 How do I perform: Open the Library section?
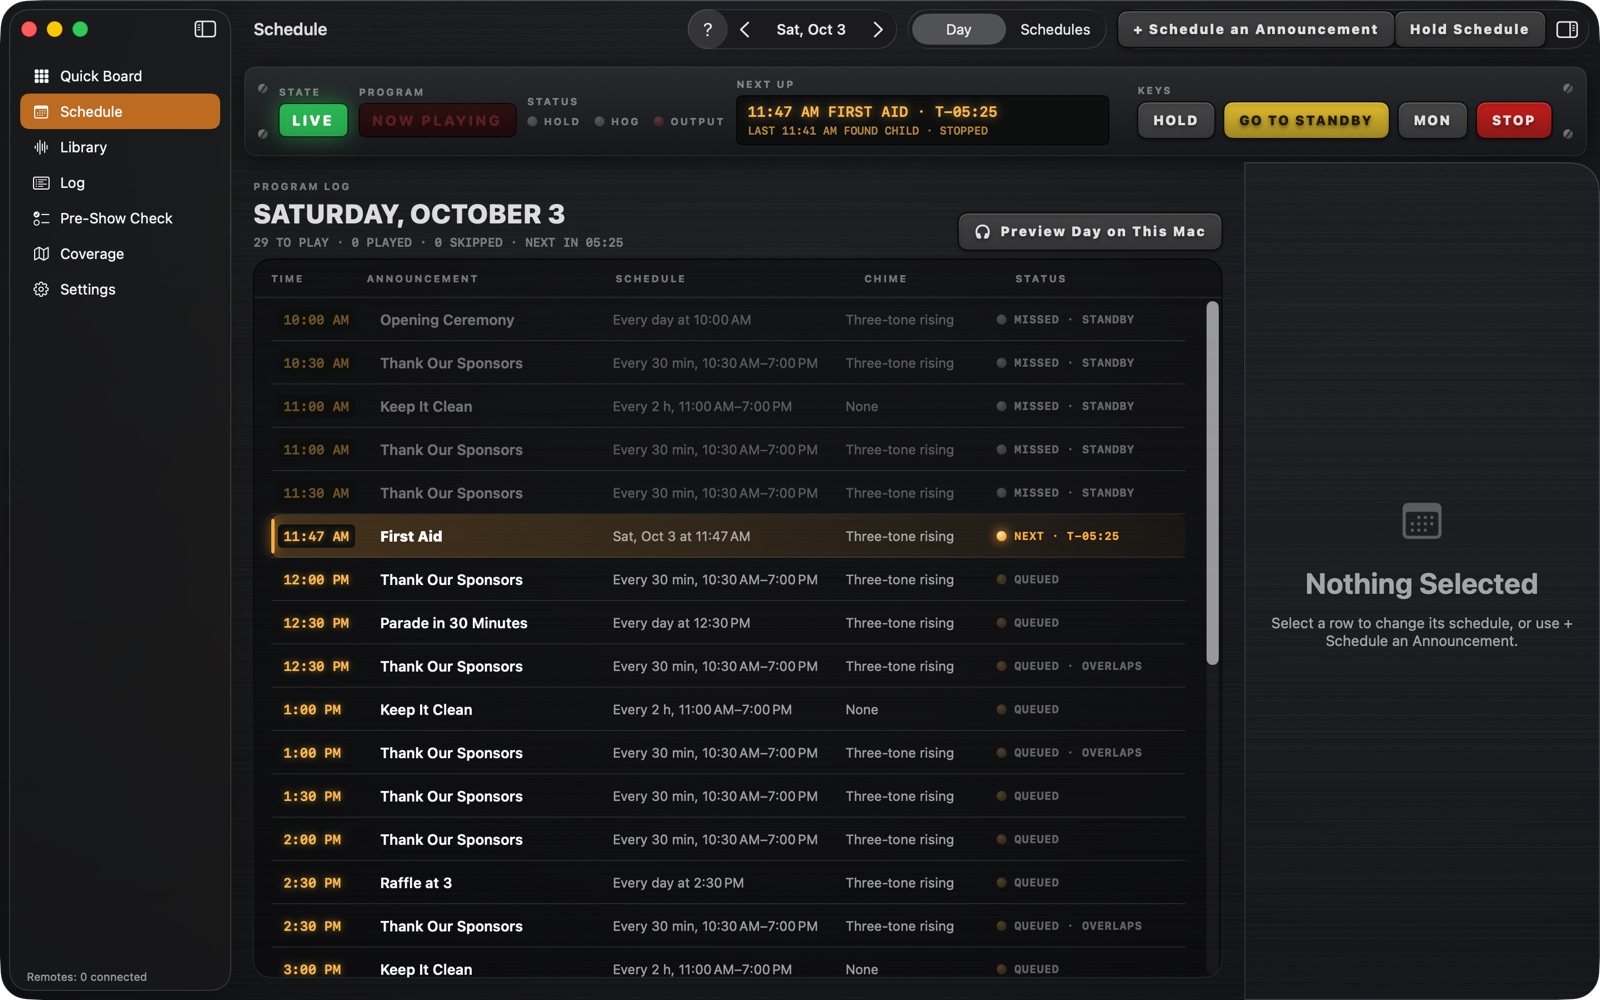[120, 147]
